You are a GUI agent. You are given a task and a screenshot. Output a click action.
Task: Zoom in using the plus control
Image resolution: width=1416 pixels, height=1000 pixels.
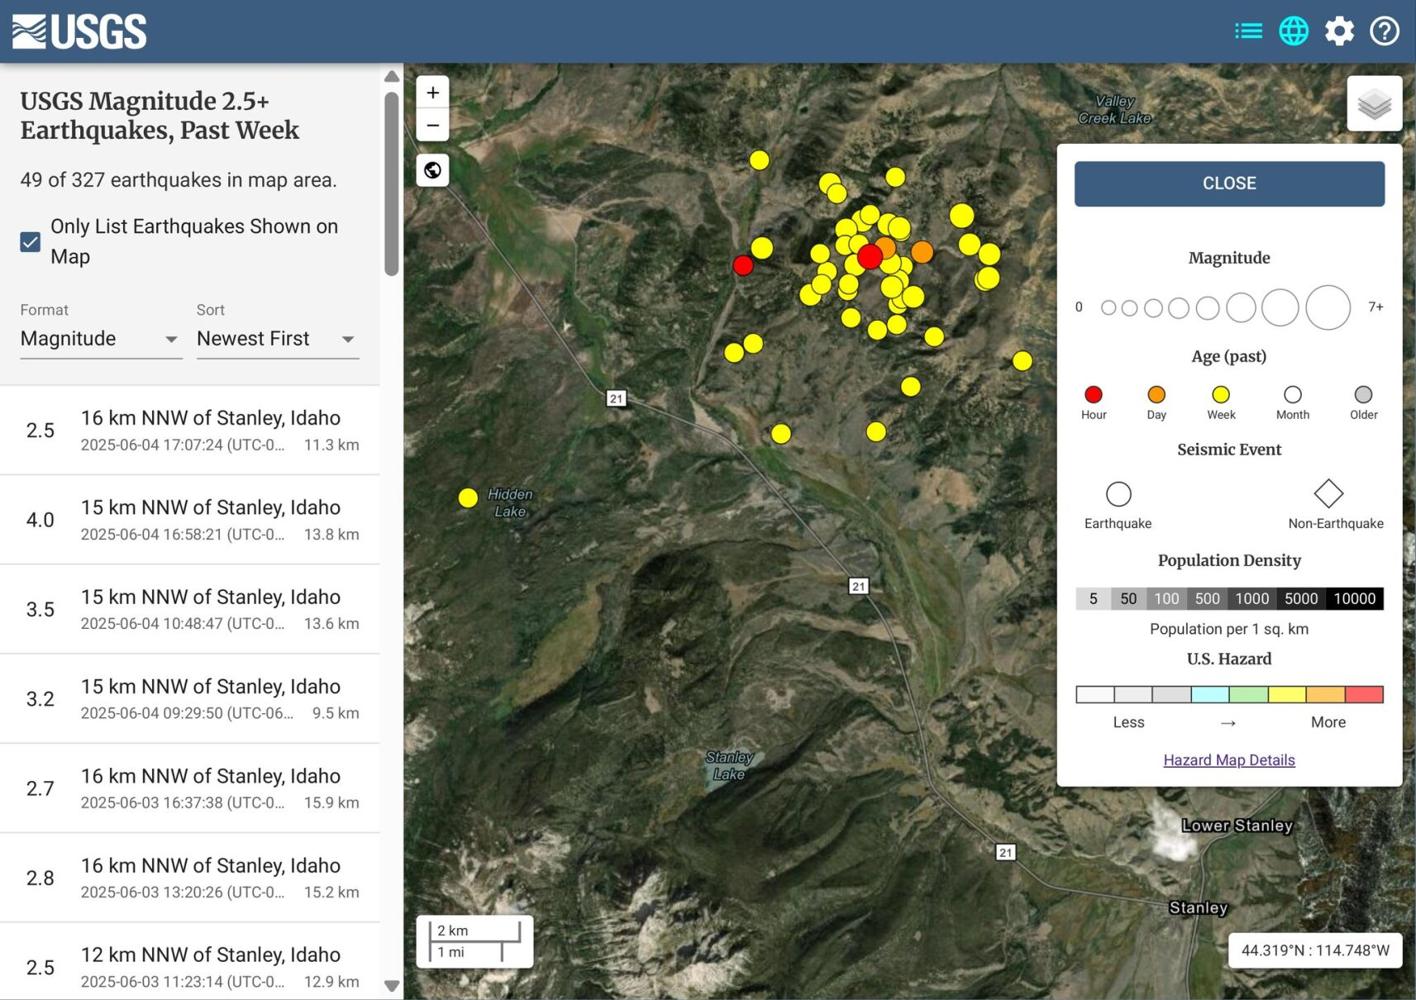pos(432,92)
